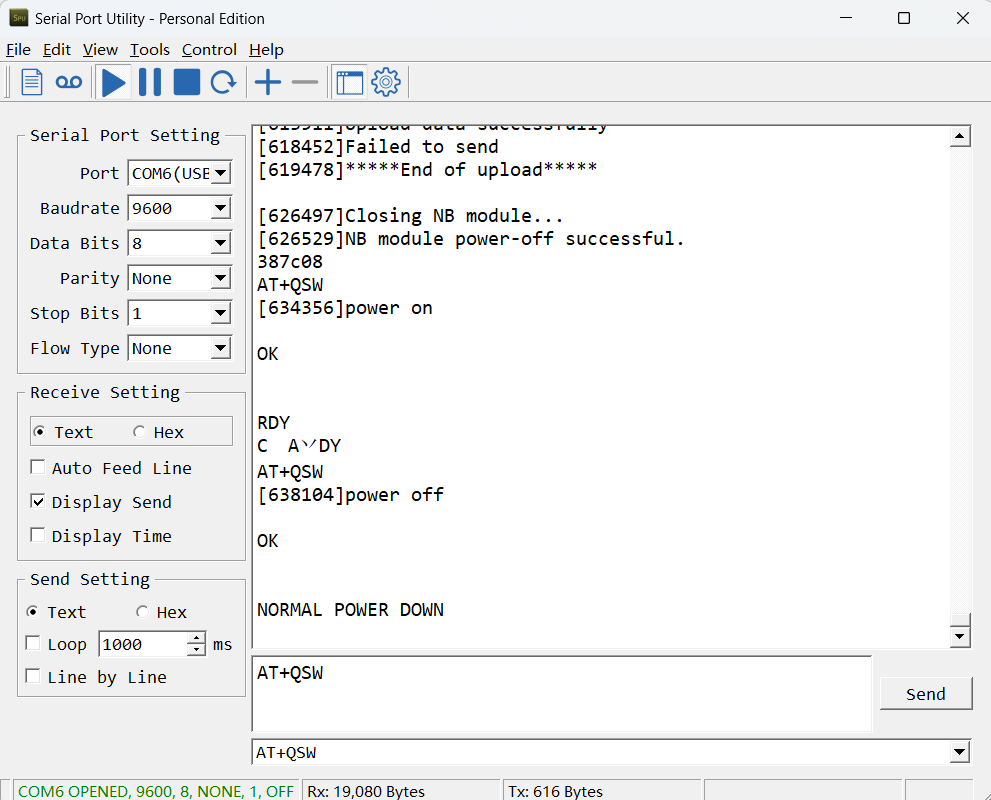Screen dimensions: 991x800
Task: Increment the loop interval spinner up
Action: [197, 638]
